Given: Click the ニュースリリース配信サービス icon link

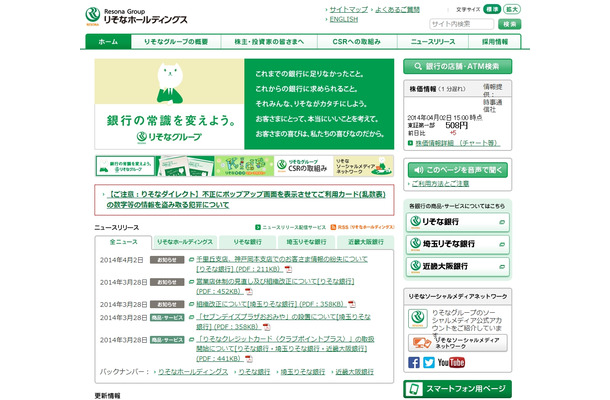Looking at the screenshot, I should [x=258, y=227].
